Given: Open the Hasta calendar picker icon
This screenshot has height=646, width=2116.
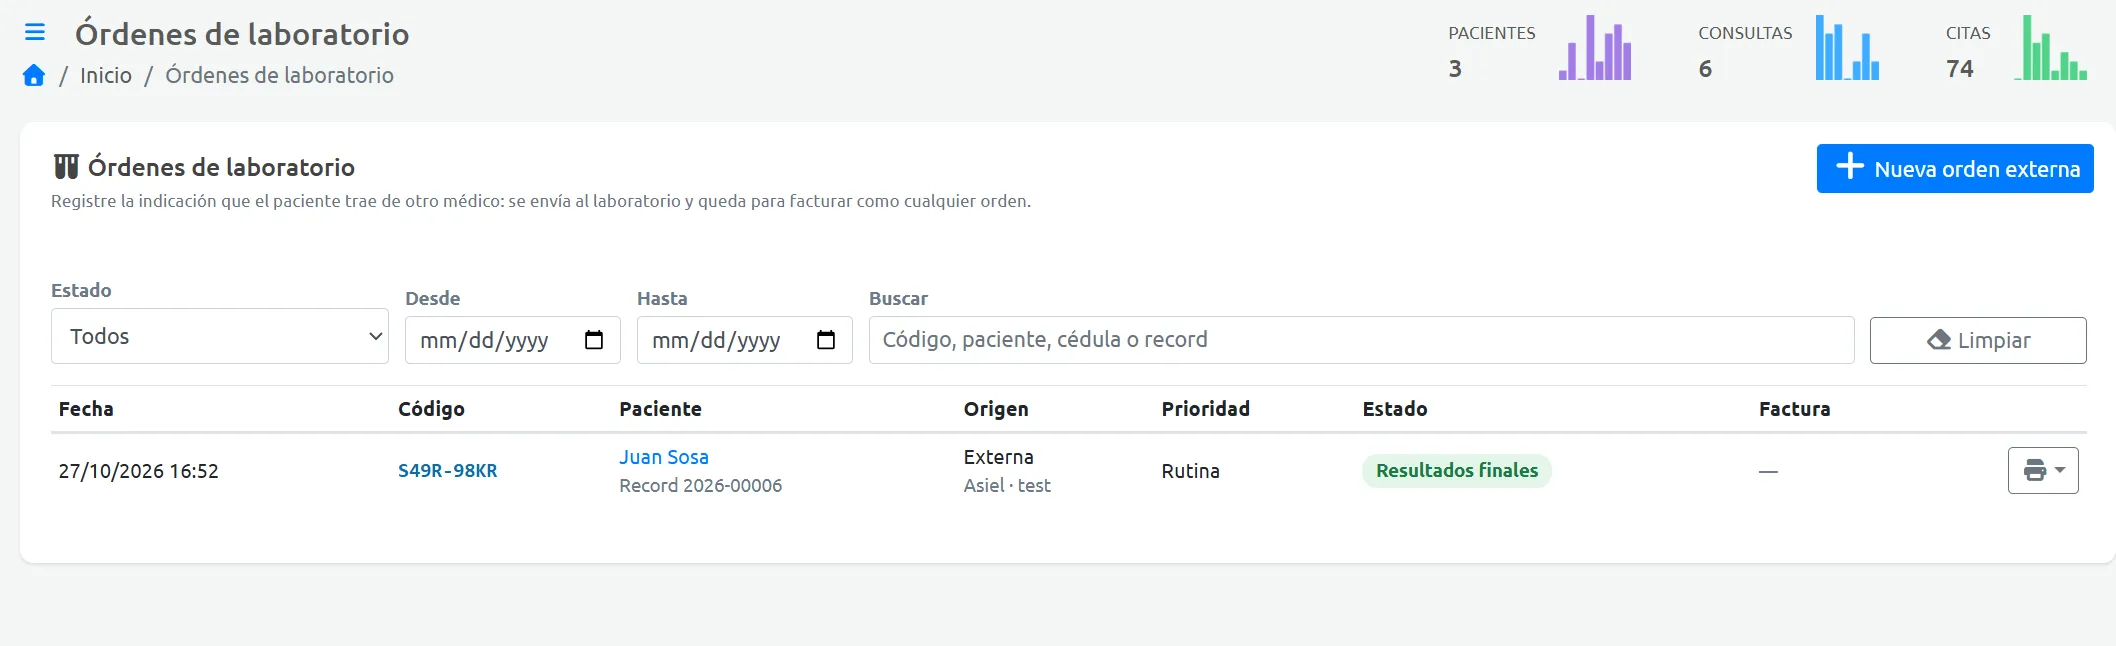Looking at the screenshot, I should point(826,340).
